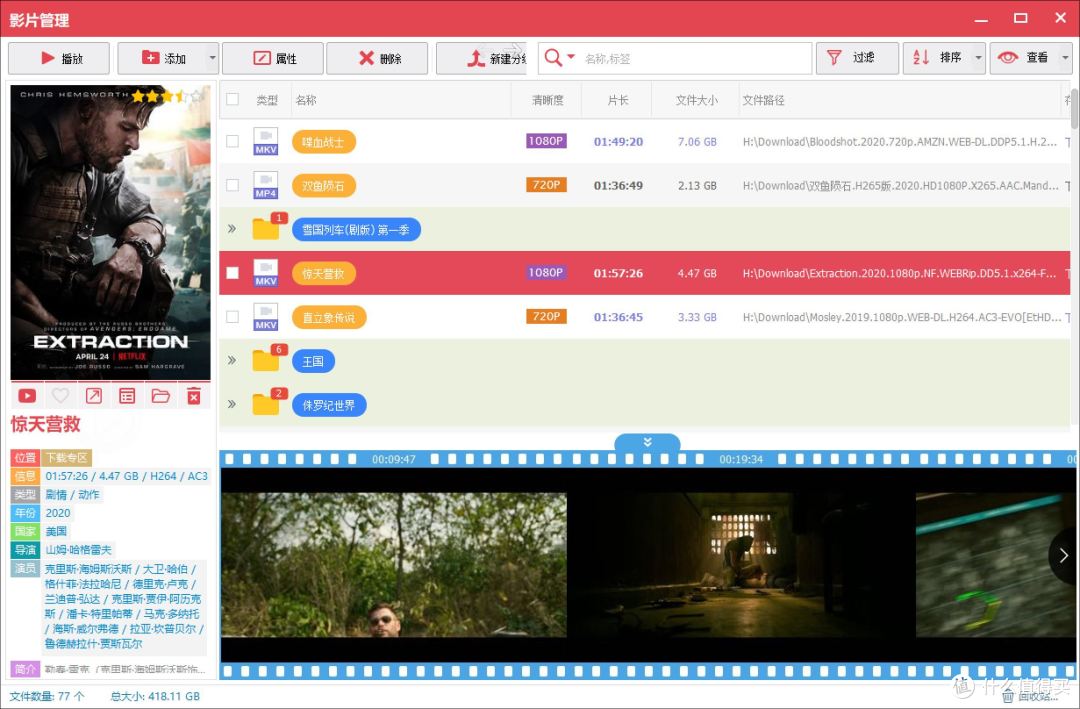
Task: Click the 播放 play toolbar button
Action: pos(59,58)
